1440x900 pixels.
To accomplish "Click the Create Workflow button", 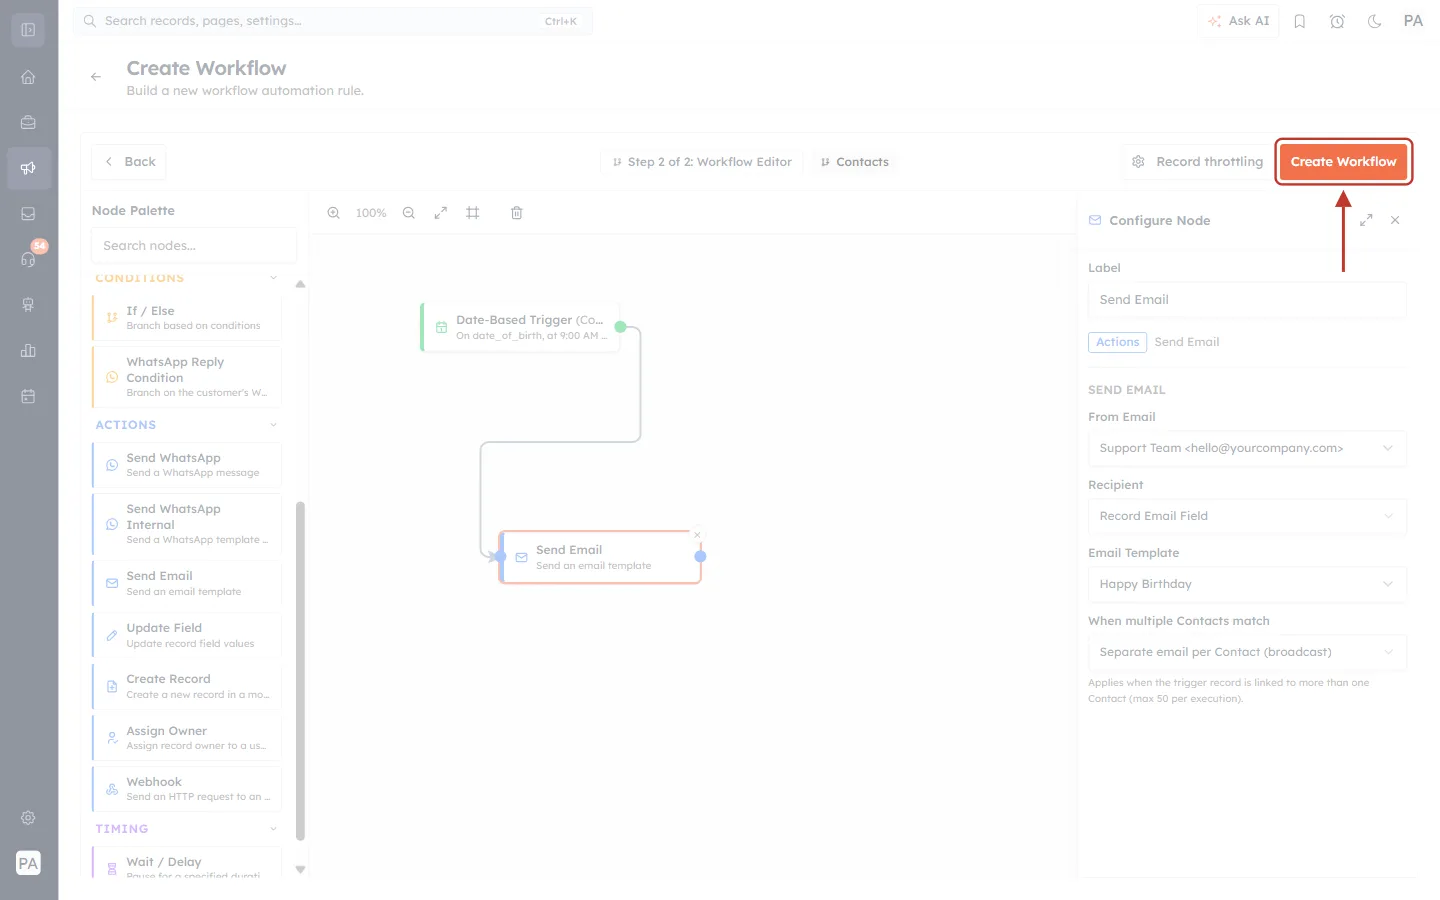I will tap(1343, 162).
